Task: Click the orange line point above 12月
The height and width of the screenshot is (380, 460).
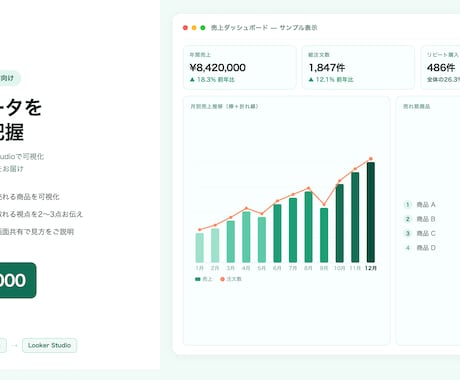Action: pos(371,159)
